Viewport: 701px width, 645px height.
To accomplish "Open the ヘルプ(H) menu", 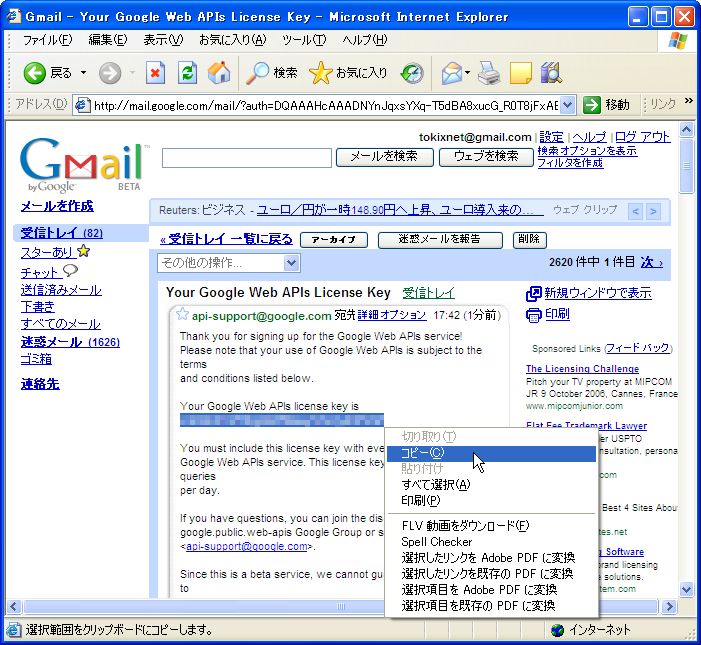I will click(x=365, y=40).
